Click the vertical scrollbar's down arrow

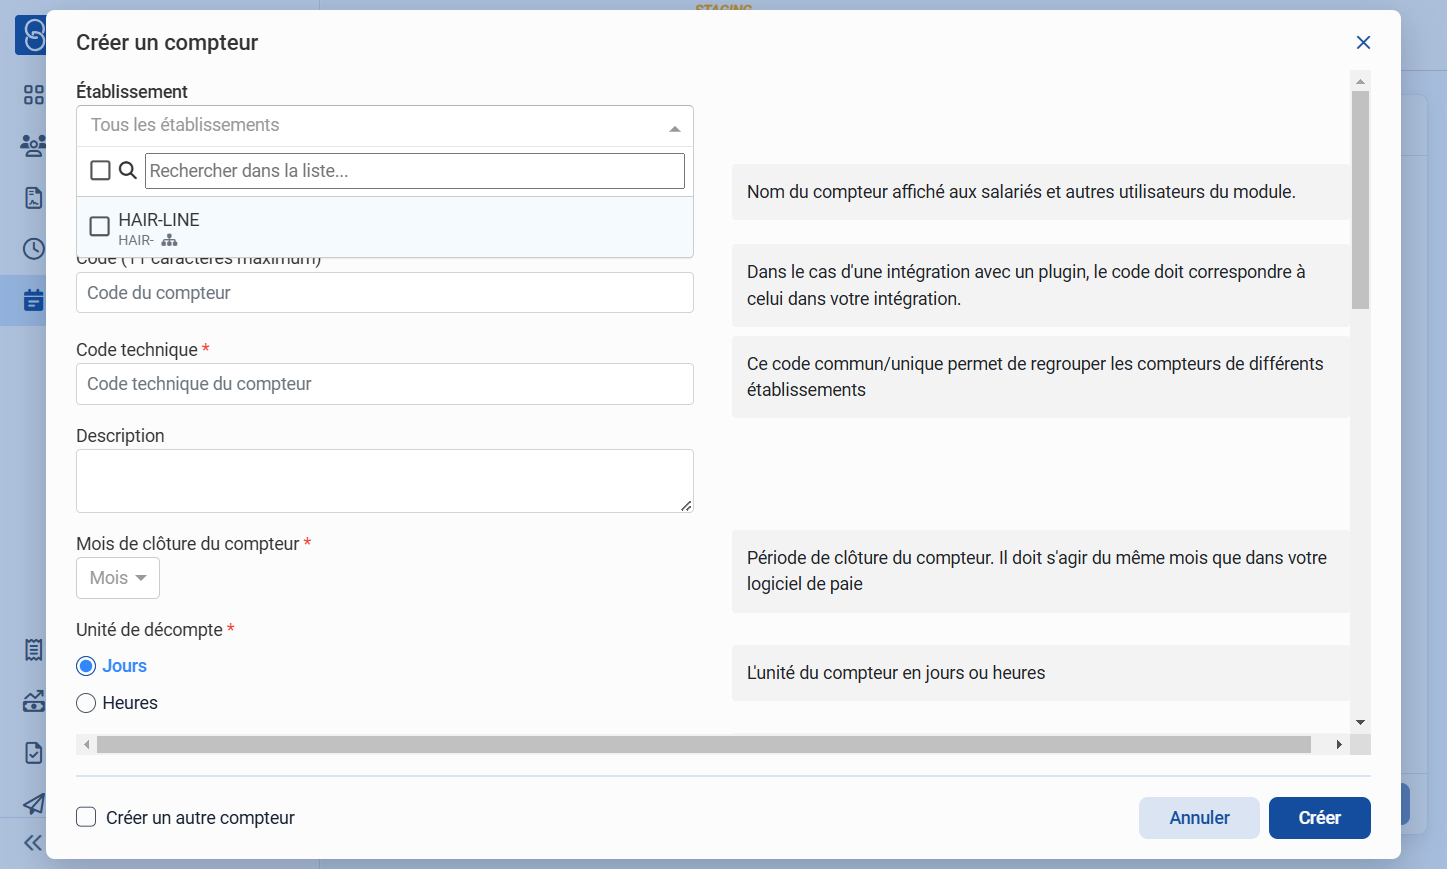(x=1360, y=722)
